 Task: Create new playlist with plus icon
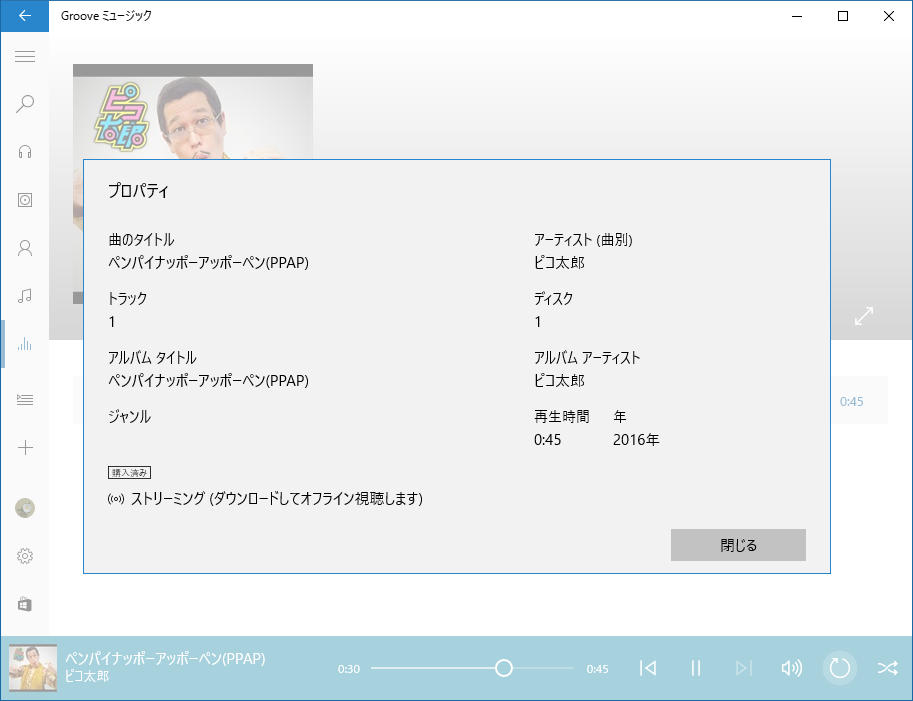pyautogui.click(x=24, y=448)
